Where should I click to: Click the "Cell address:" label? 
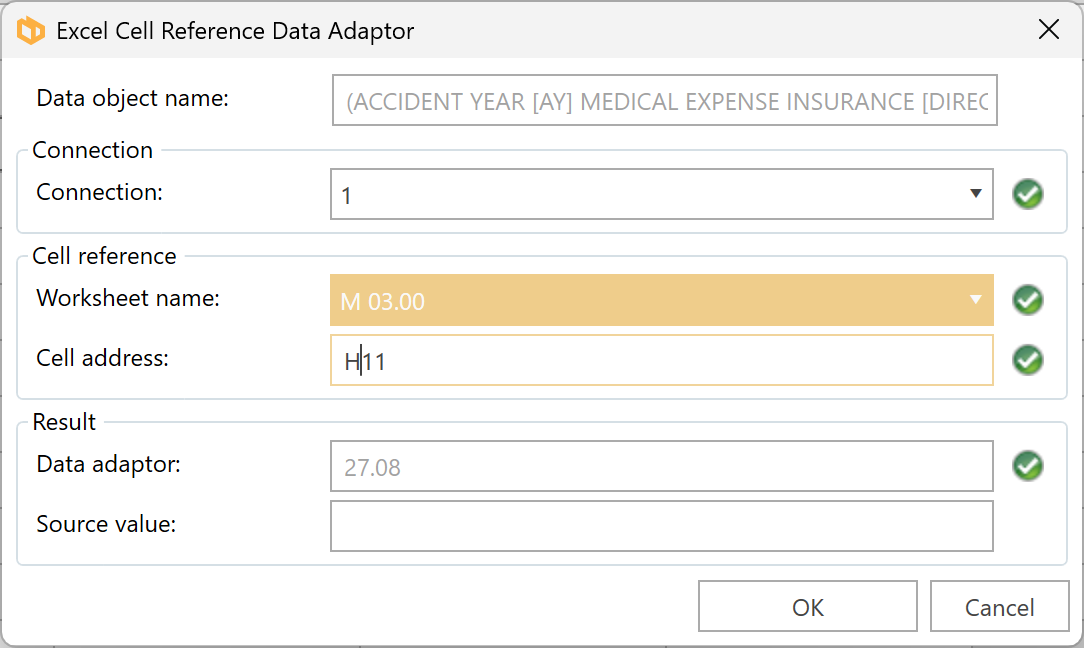pos(102,358)
